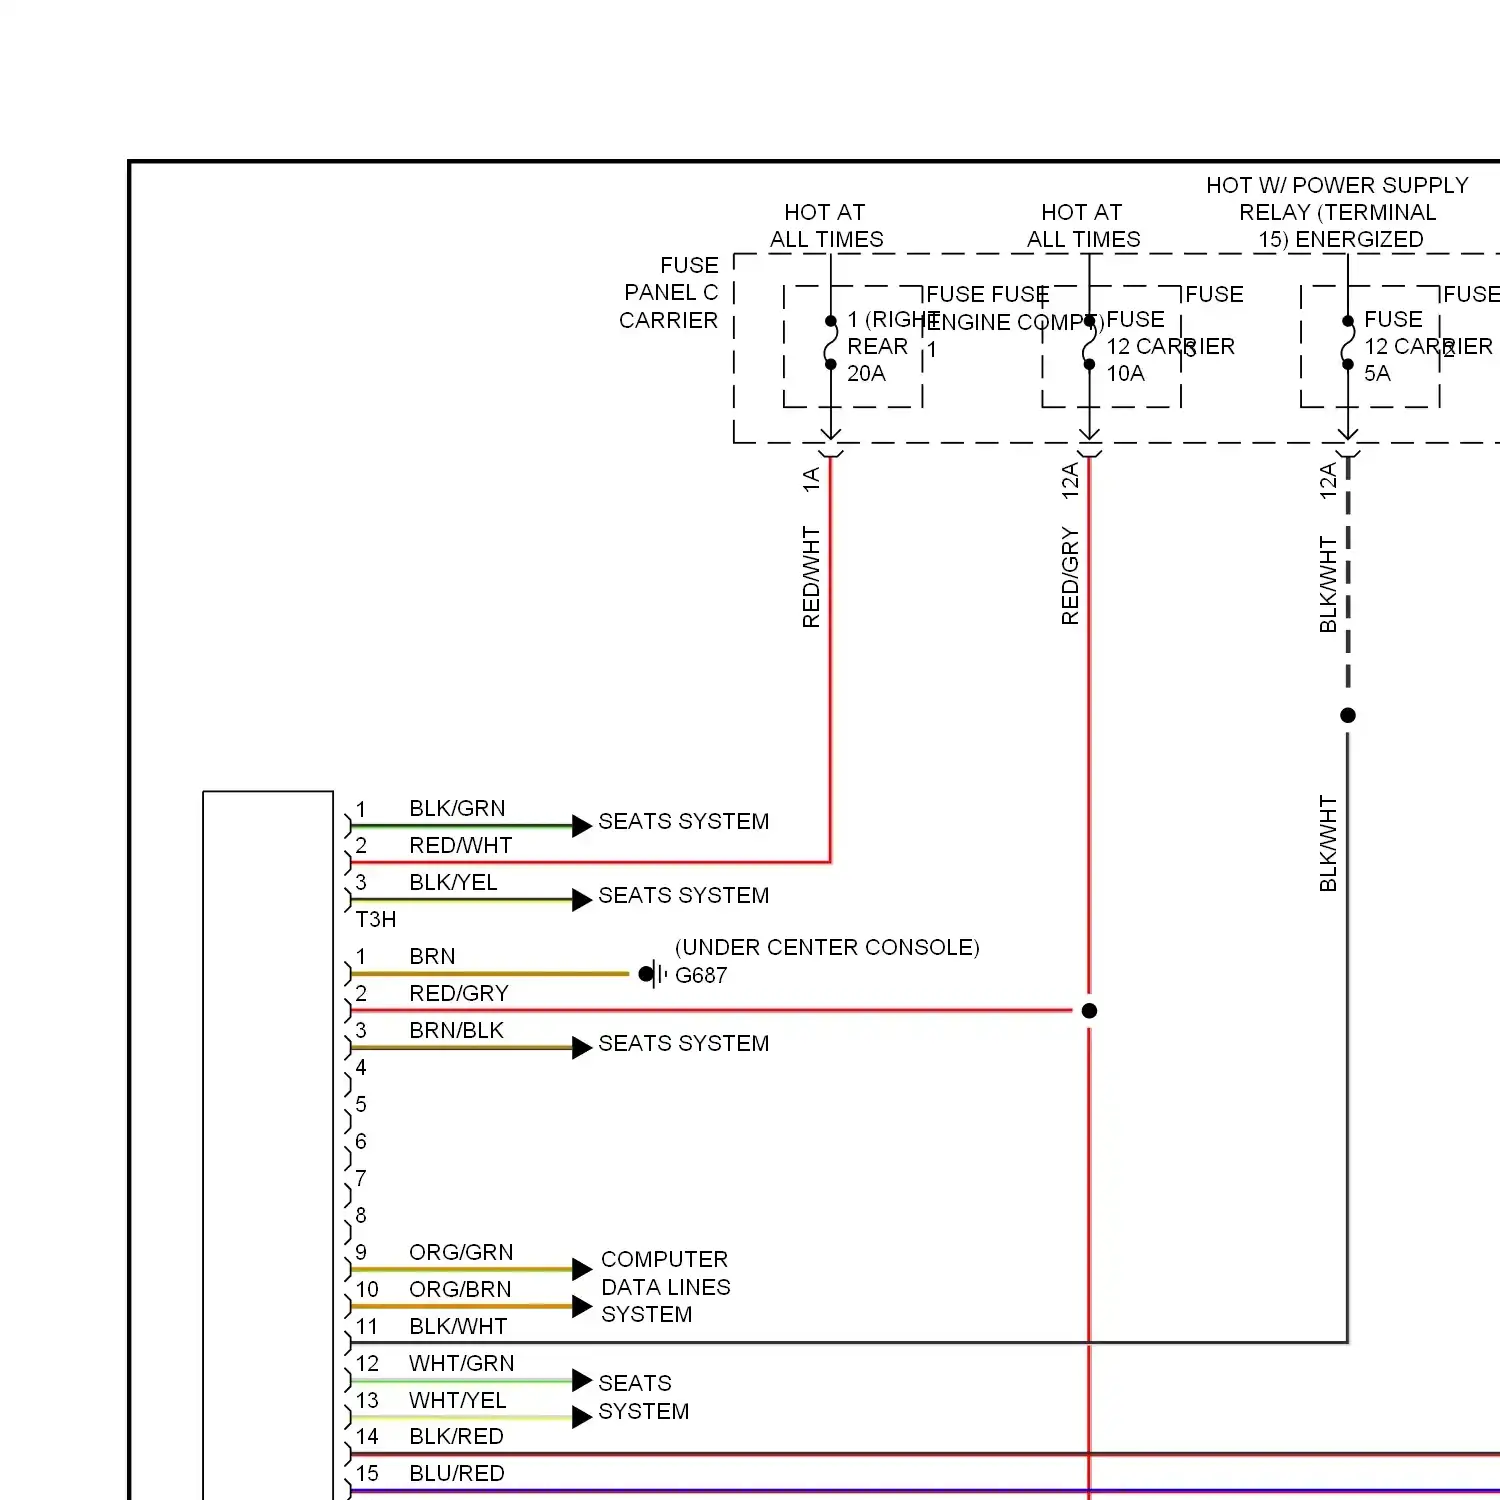
Task: Click the arrowhead on the WHT/YEL wire
Action: coord(582,1418)
